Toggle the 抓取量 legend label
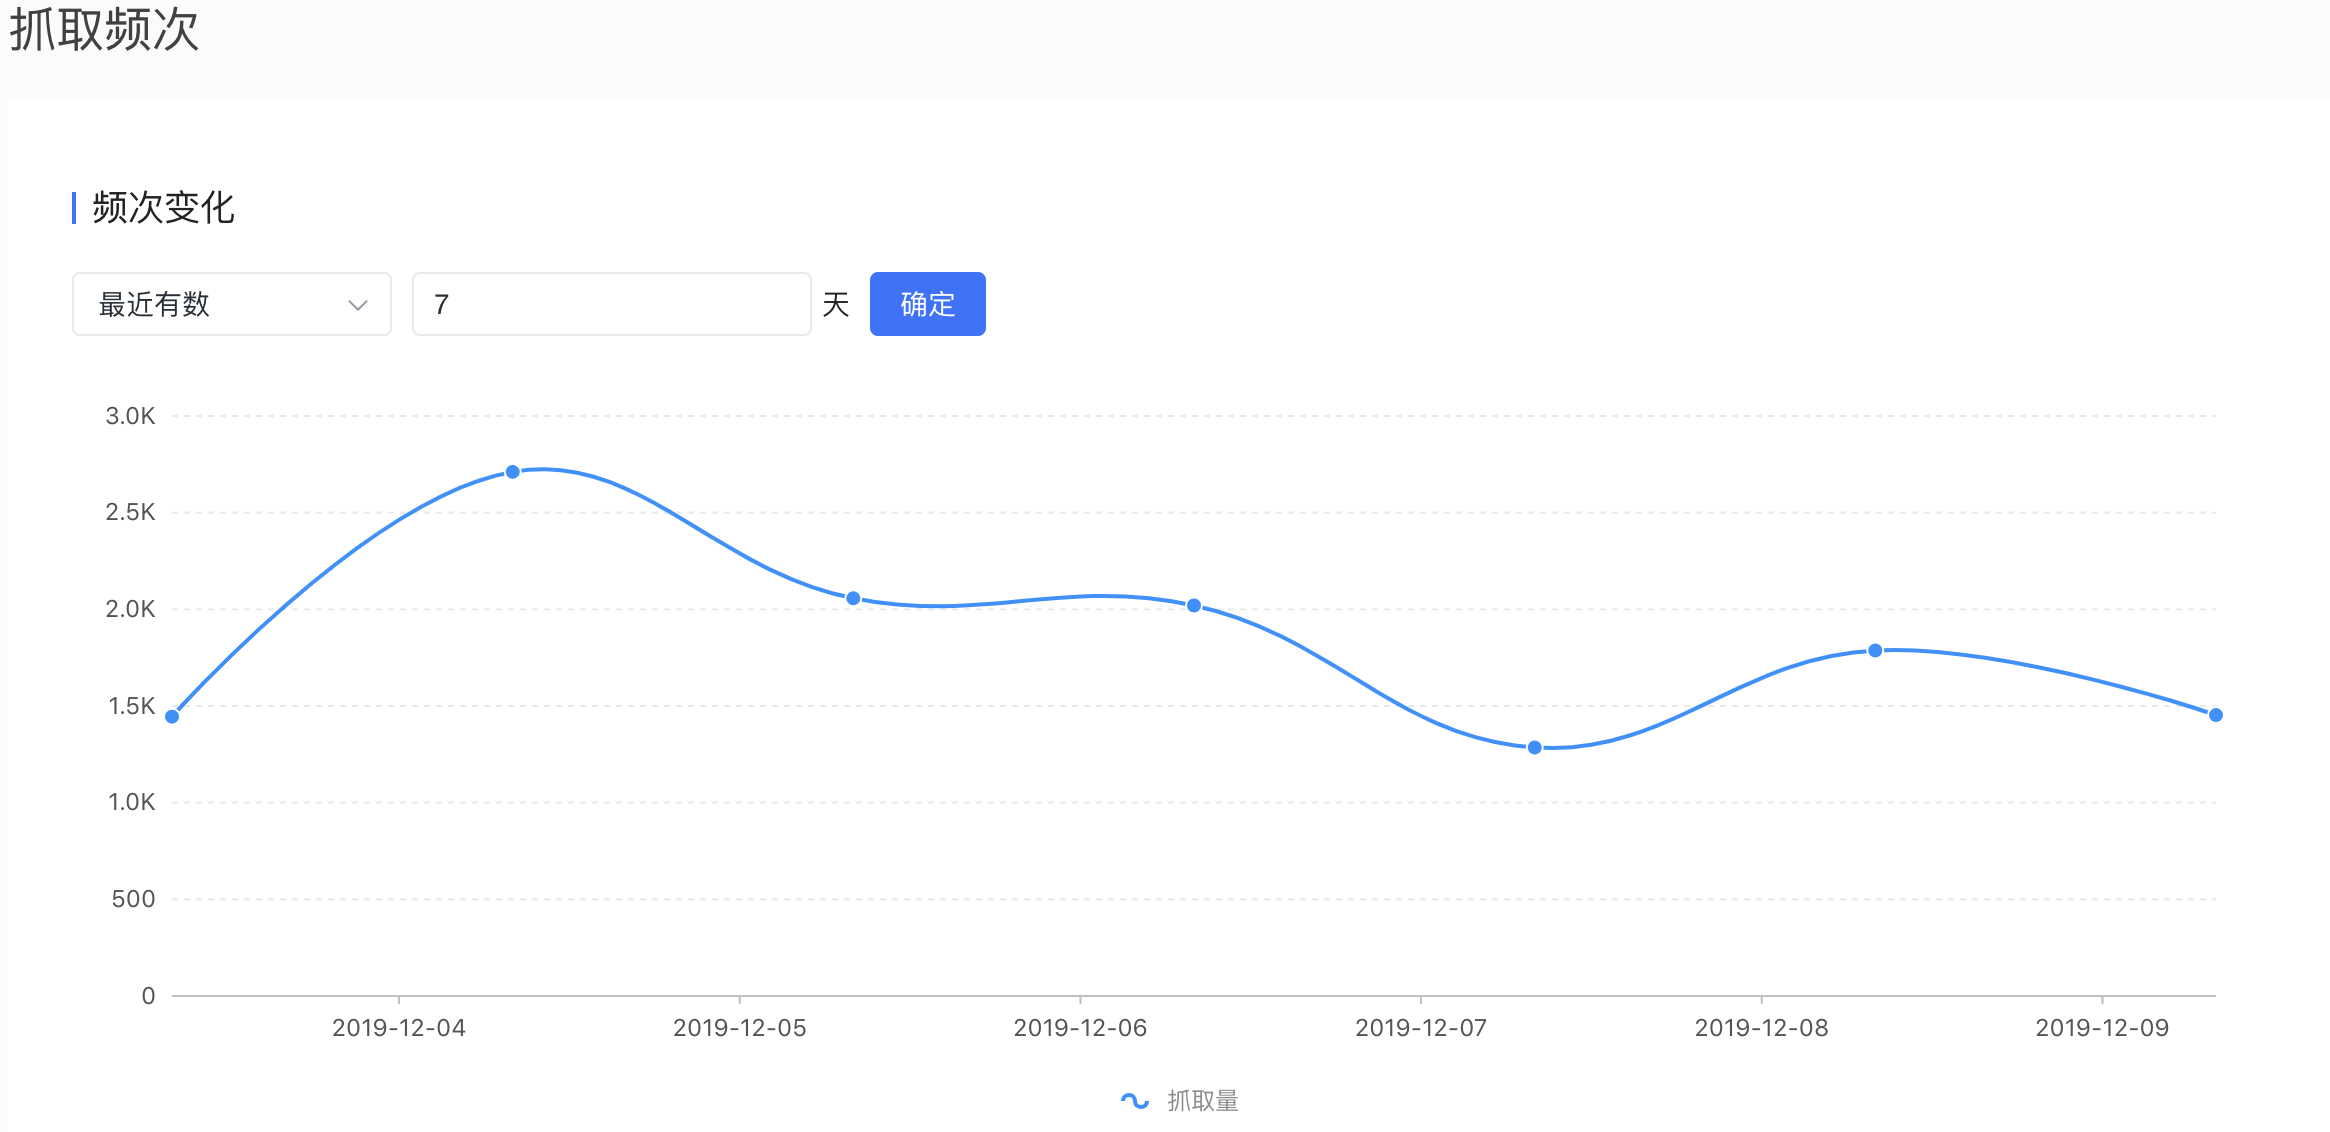 point(1203,1101)
